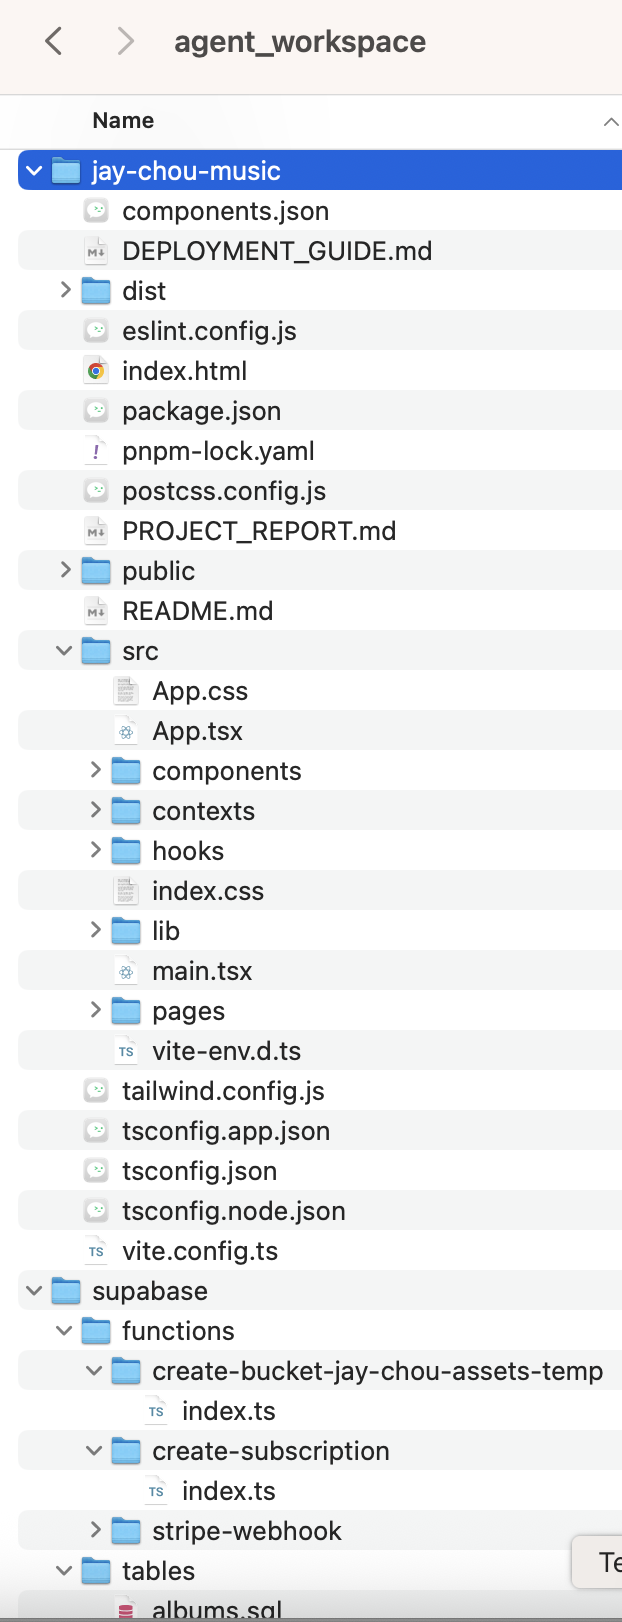Click the DEPLOYMENT_GUIDE.md markdown icon
The width and height of the screenshot is (622, 1622).
96,251
